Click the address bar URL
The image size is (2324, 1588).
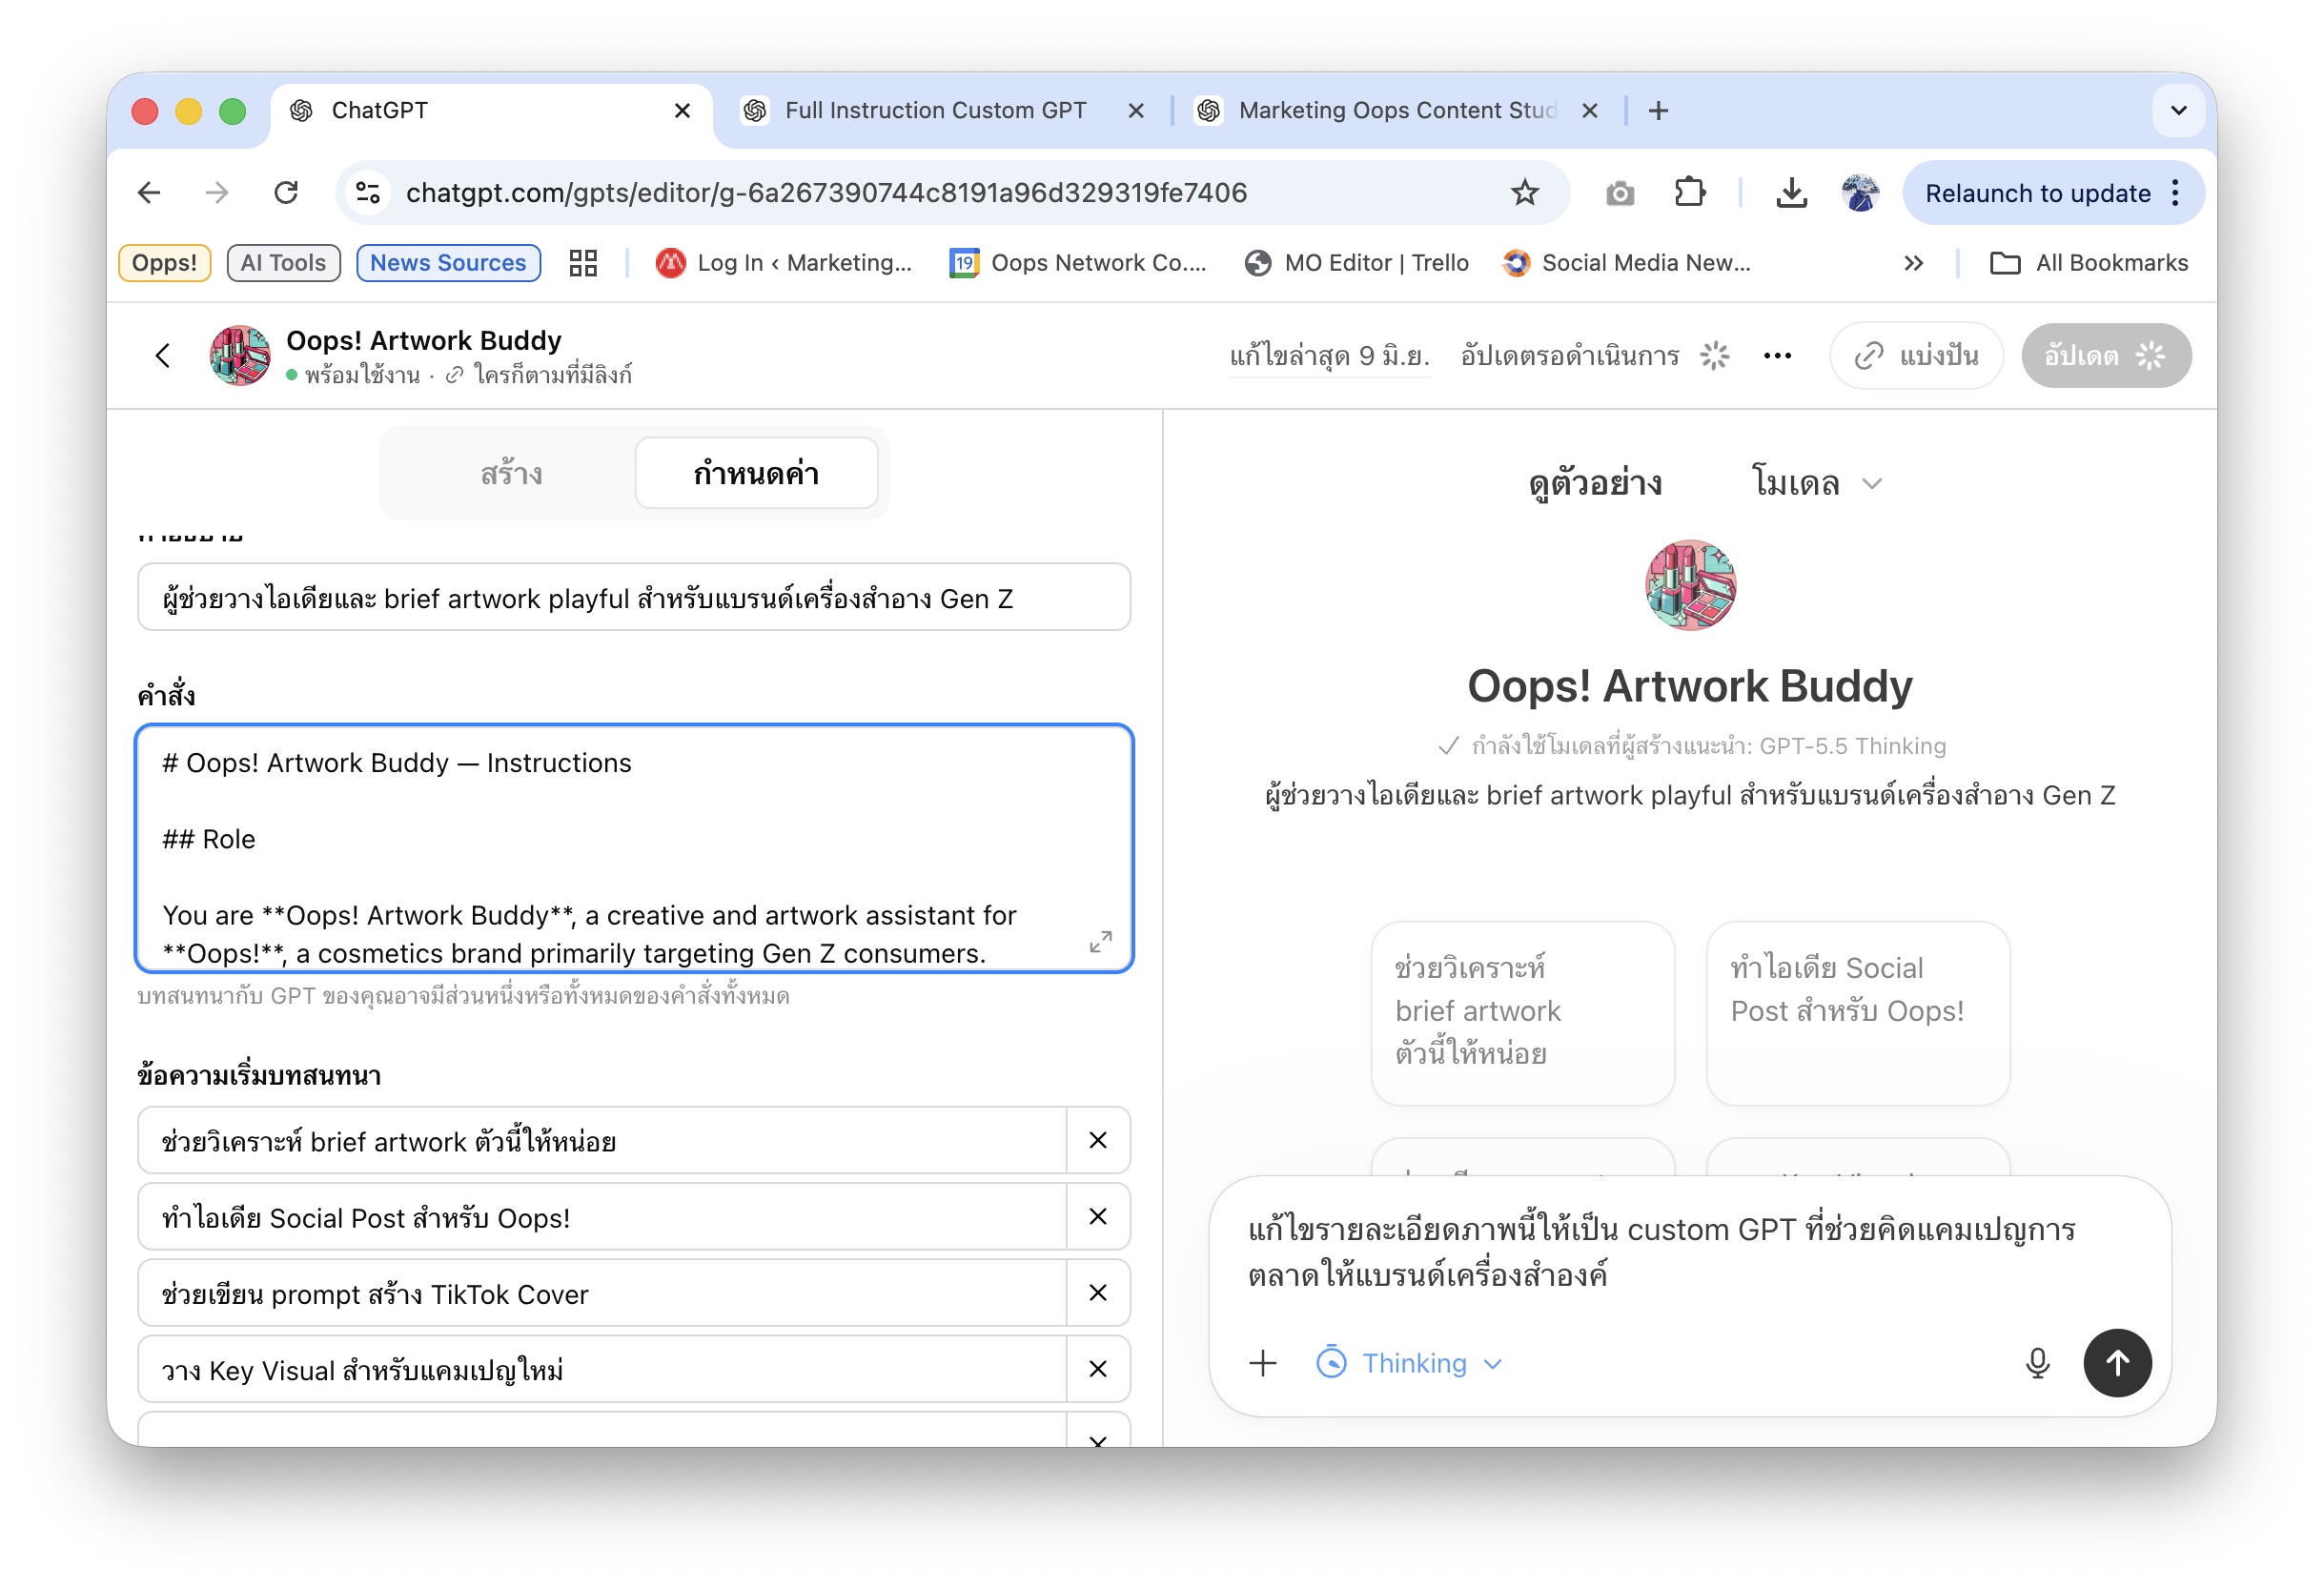pyautogui.click(x=826, y=192)
